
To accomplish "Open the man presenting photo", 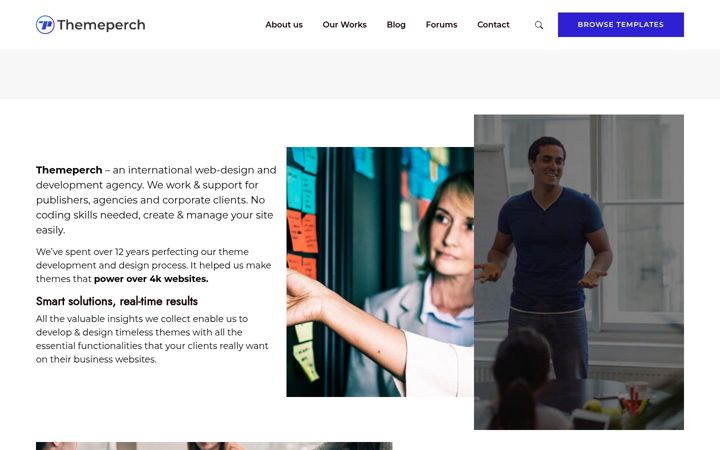I will pos(579,272).
